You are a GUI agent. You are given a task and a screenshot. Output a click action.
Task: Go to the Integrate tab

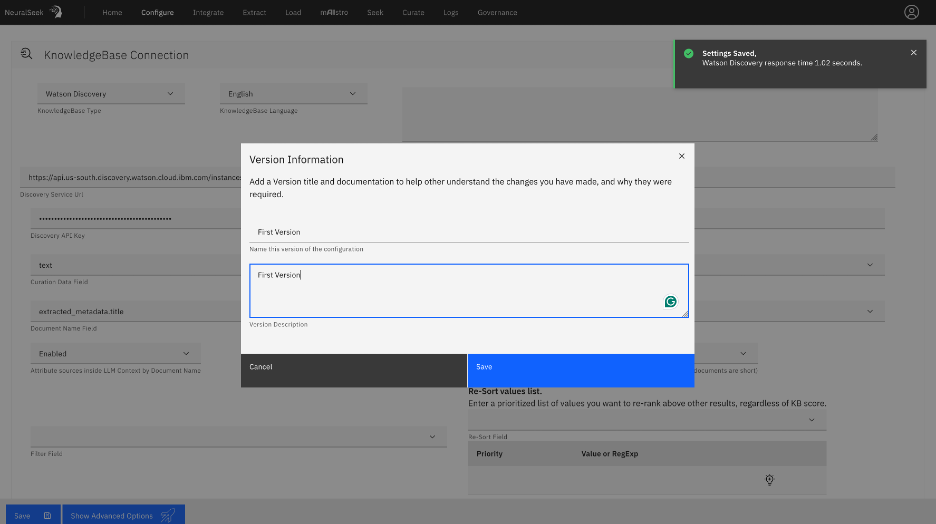click(208, 13)
